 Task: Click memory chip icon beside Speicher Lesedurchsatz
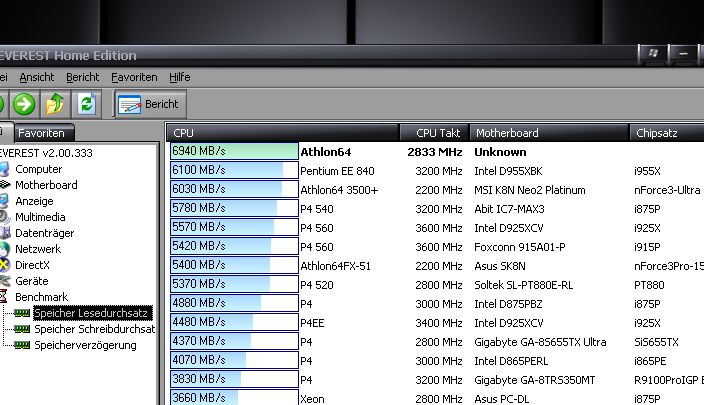pyautogui.click(x=22, y=313)
